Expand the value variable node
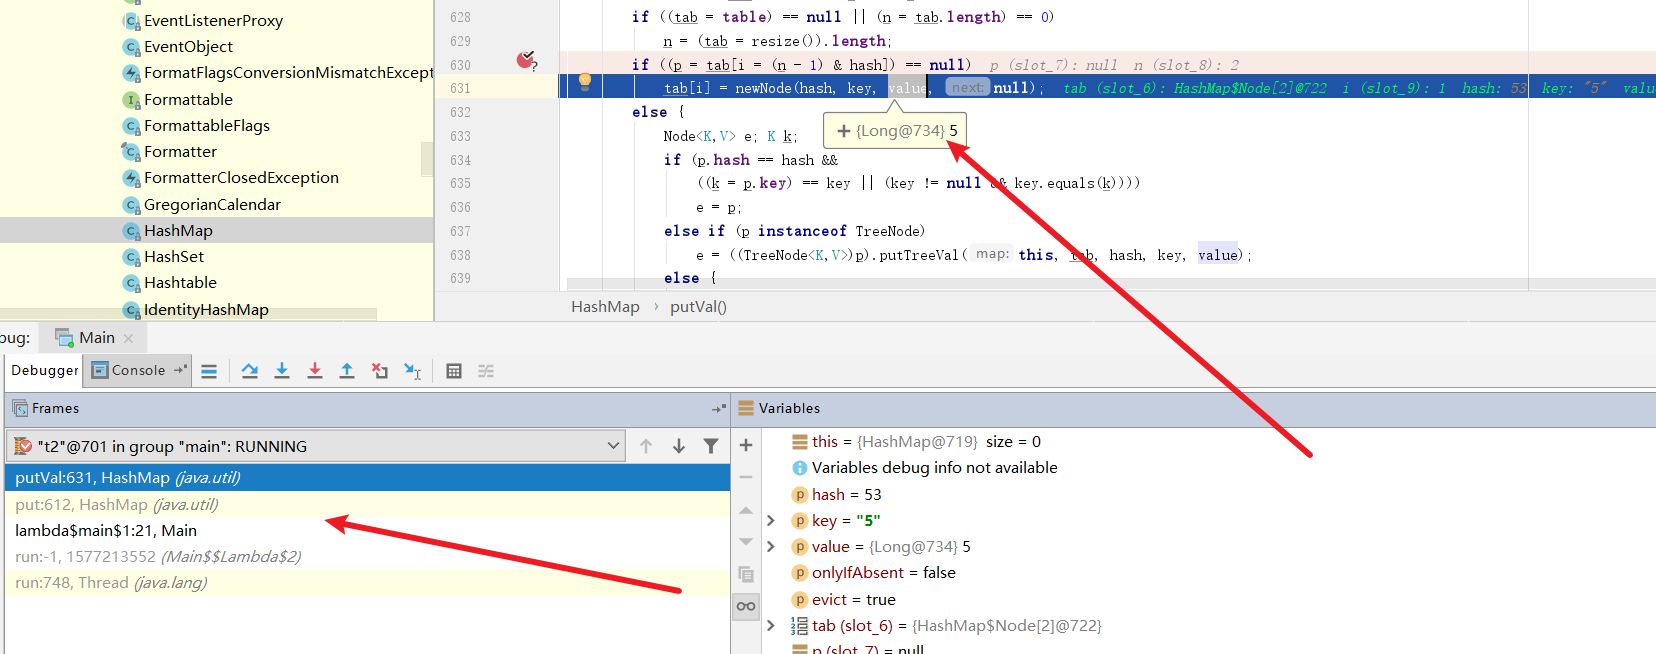1656x654 pixels. pos(771,547)
